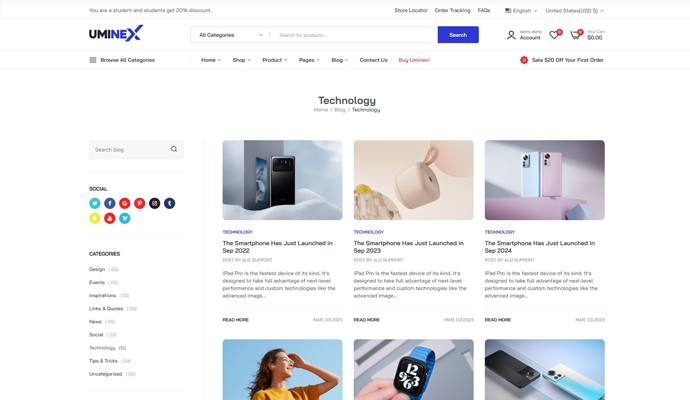Open the shopping cart icon
Viewport: 690px width, 400px height.
575,35
